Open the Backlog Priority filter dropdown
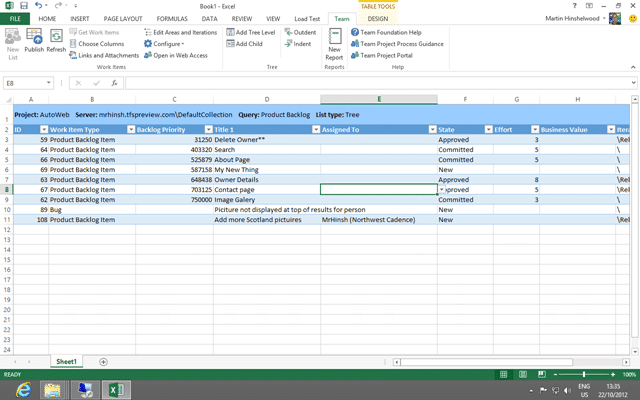Viewport: 640px width, 400px height. [208, 129]
